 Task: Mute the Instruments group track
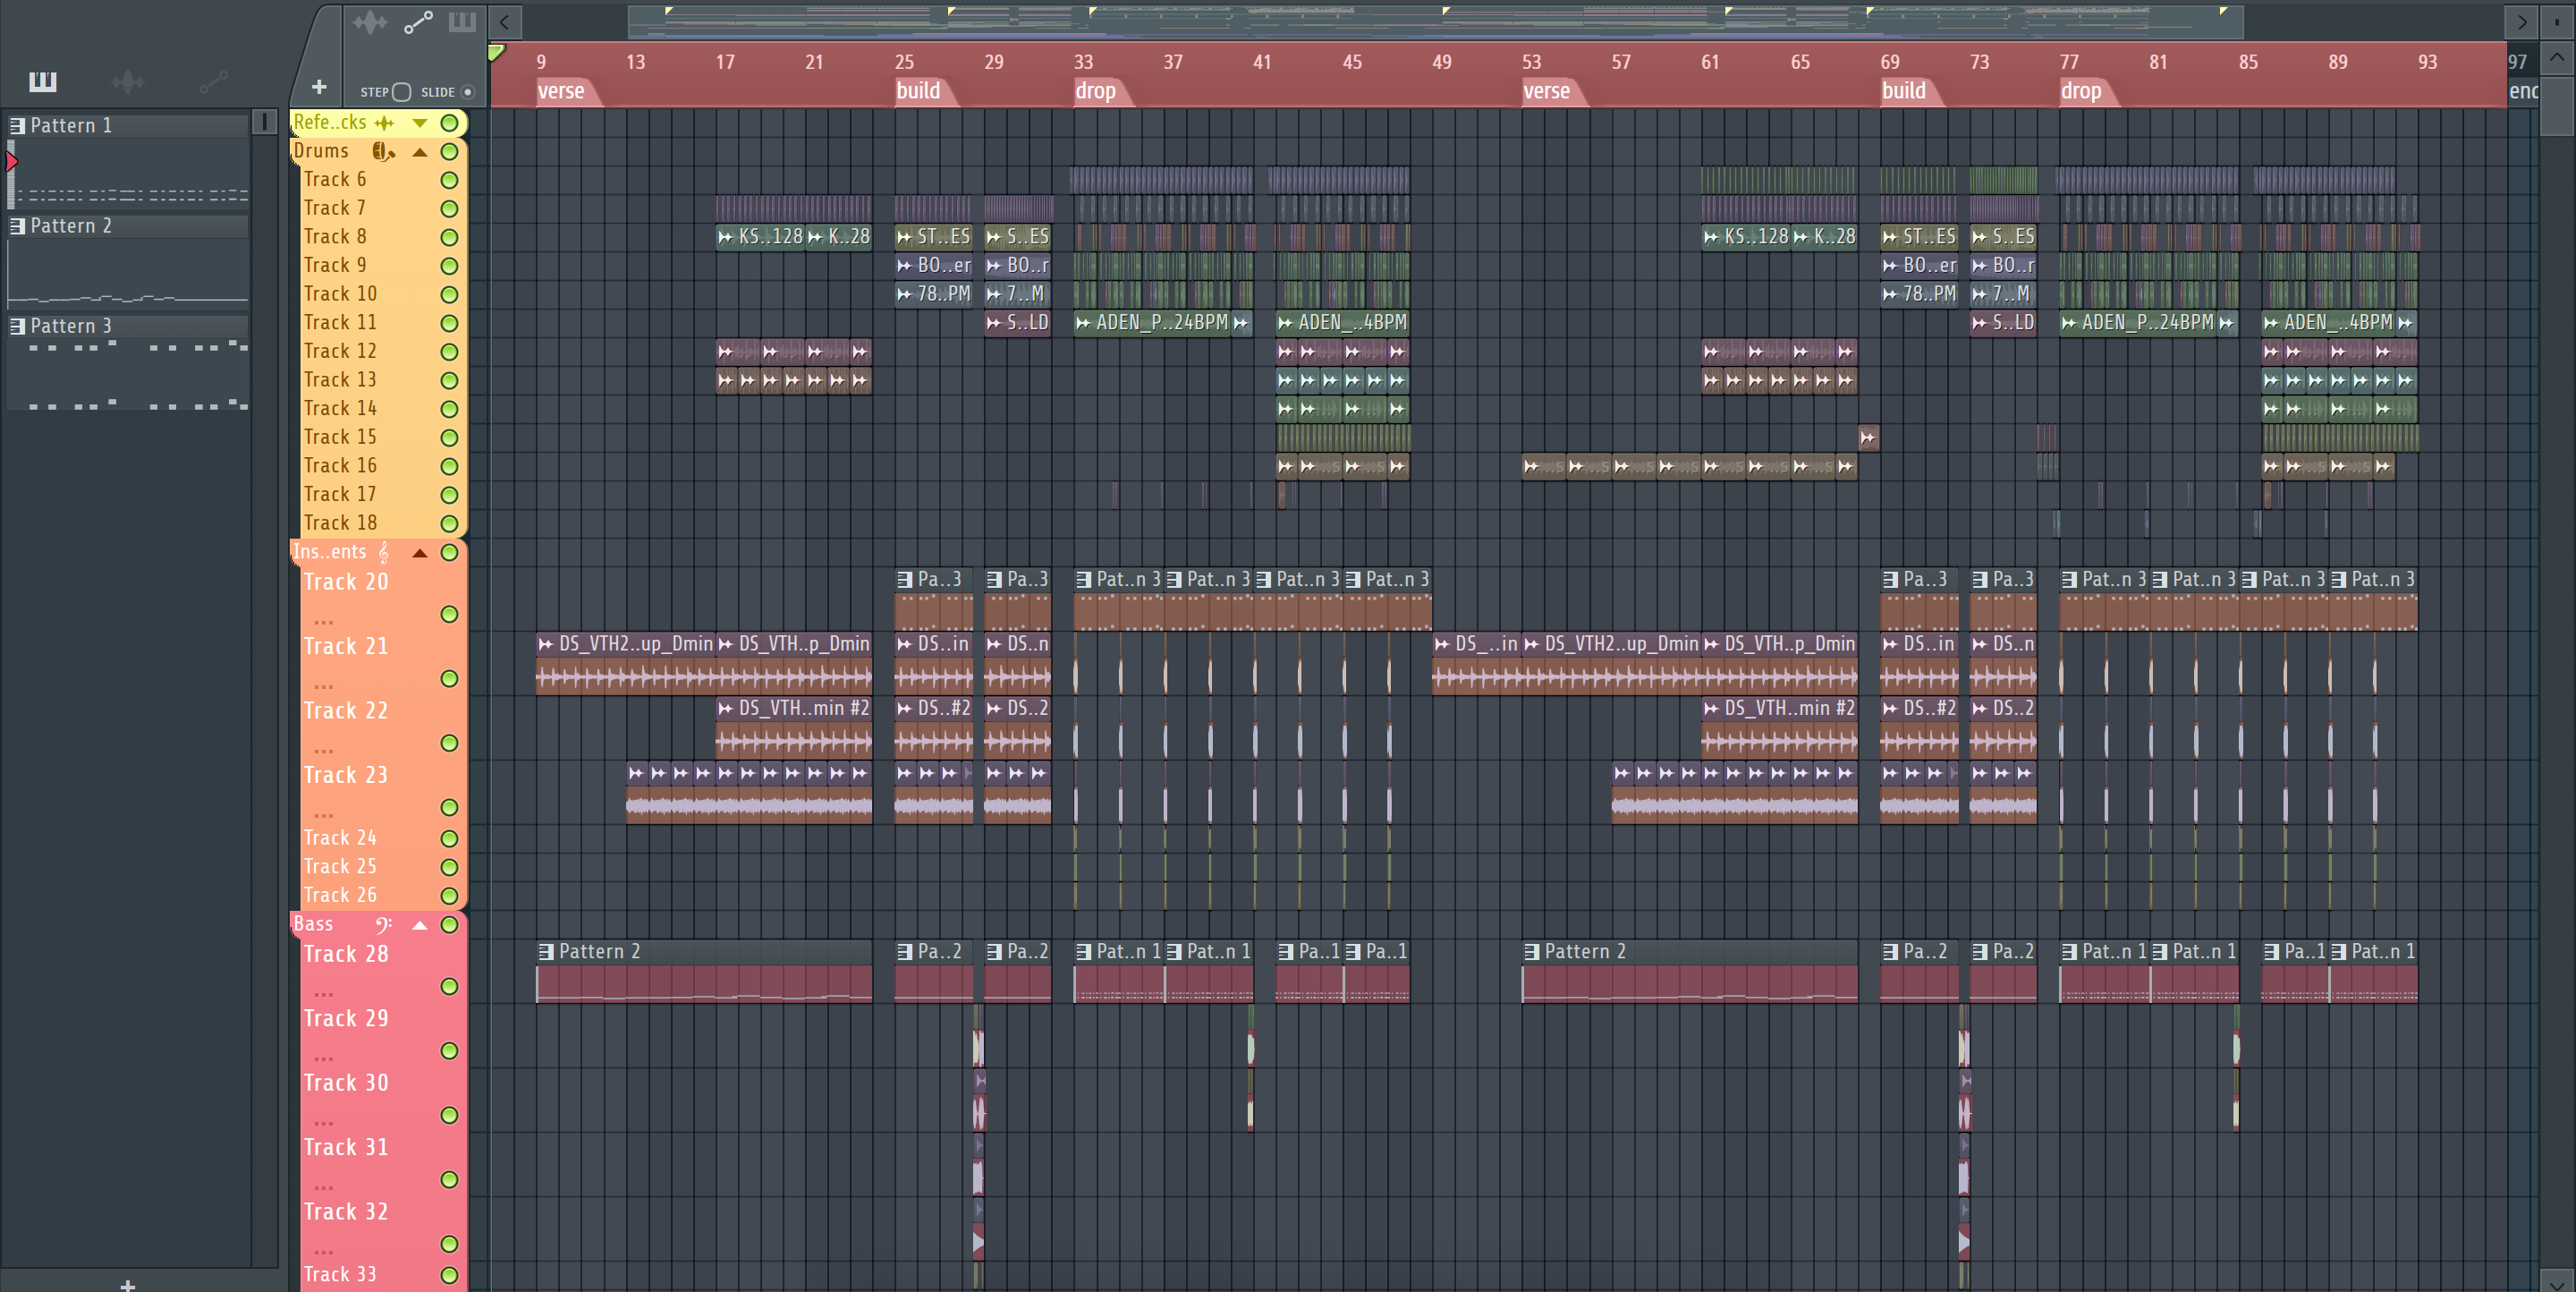coord(450,552)
